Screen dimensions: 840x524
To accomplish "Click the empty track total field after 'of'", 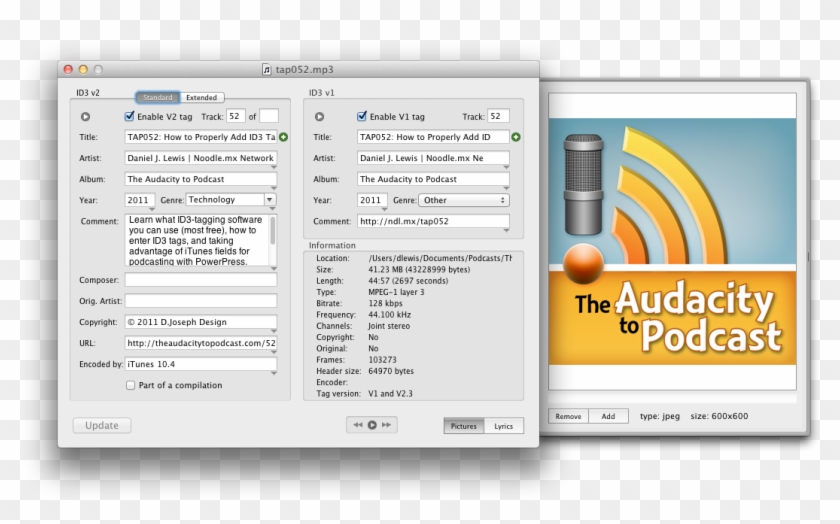I will (x=269, y=116).
